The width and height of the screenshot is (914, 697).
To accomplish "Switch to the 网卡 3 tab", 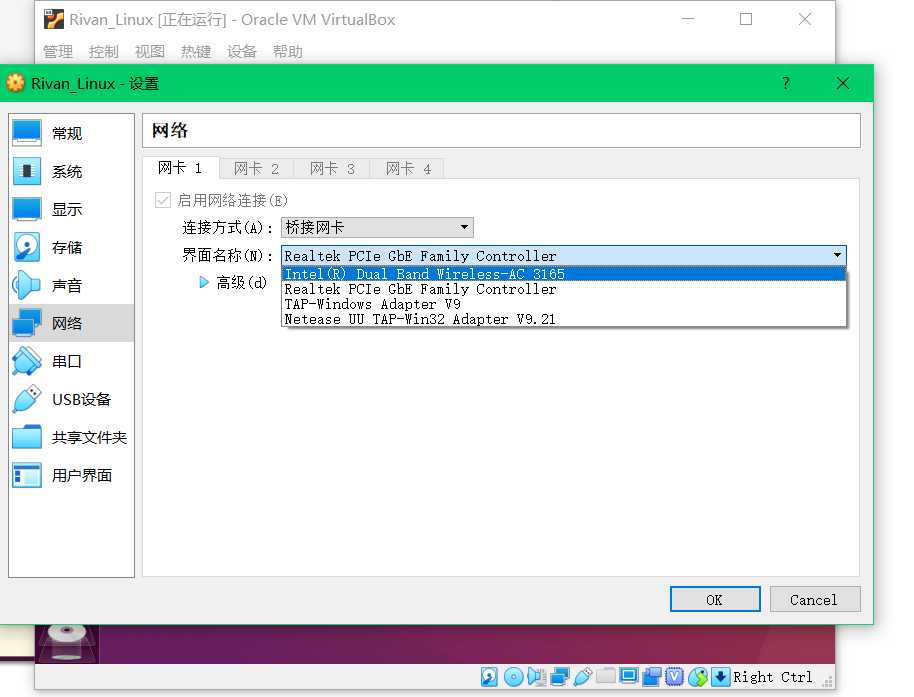I will (332, 169).
